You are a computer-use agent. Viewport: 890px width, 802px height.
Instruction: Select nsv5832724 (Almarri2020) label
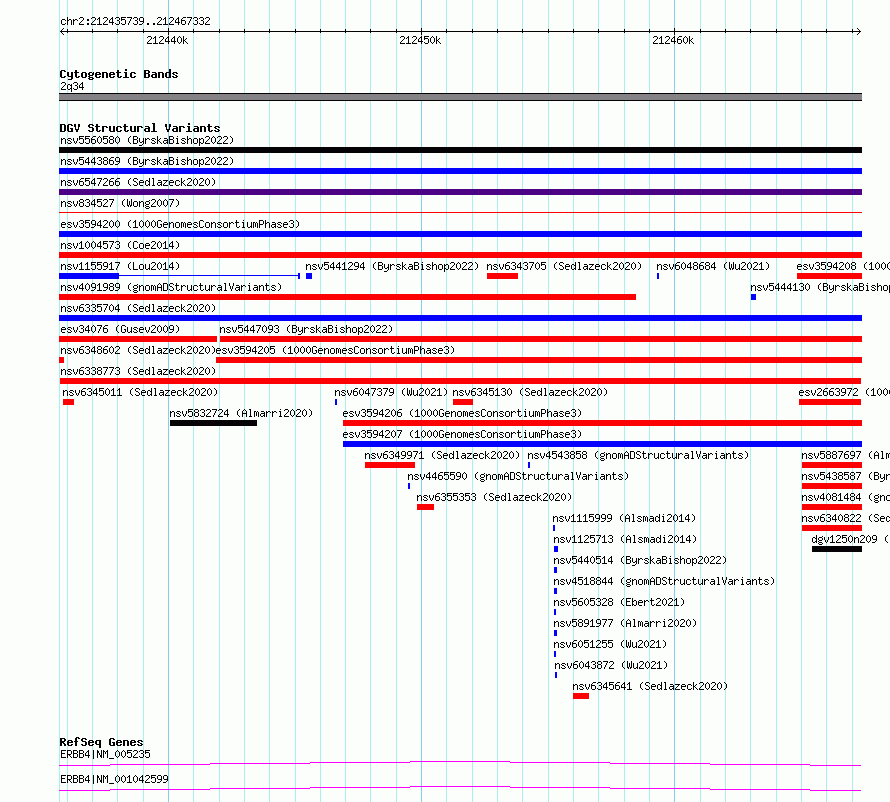pos(241,413)
